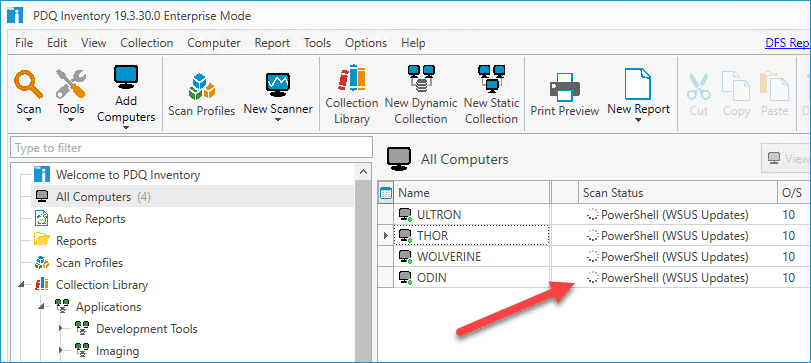Click the Copy toolbar icon
Image resolution: width=811 pixels, height=363 pixels.
coord(736,86)
